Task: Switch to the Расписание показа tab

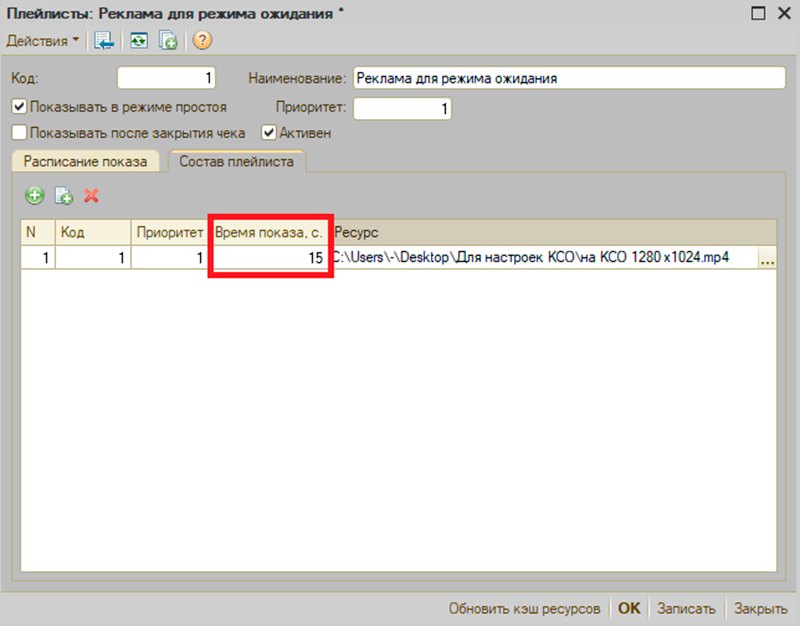Action: 85,161
